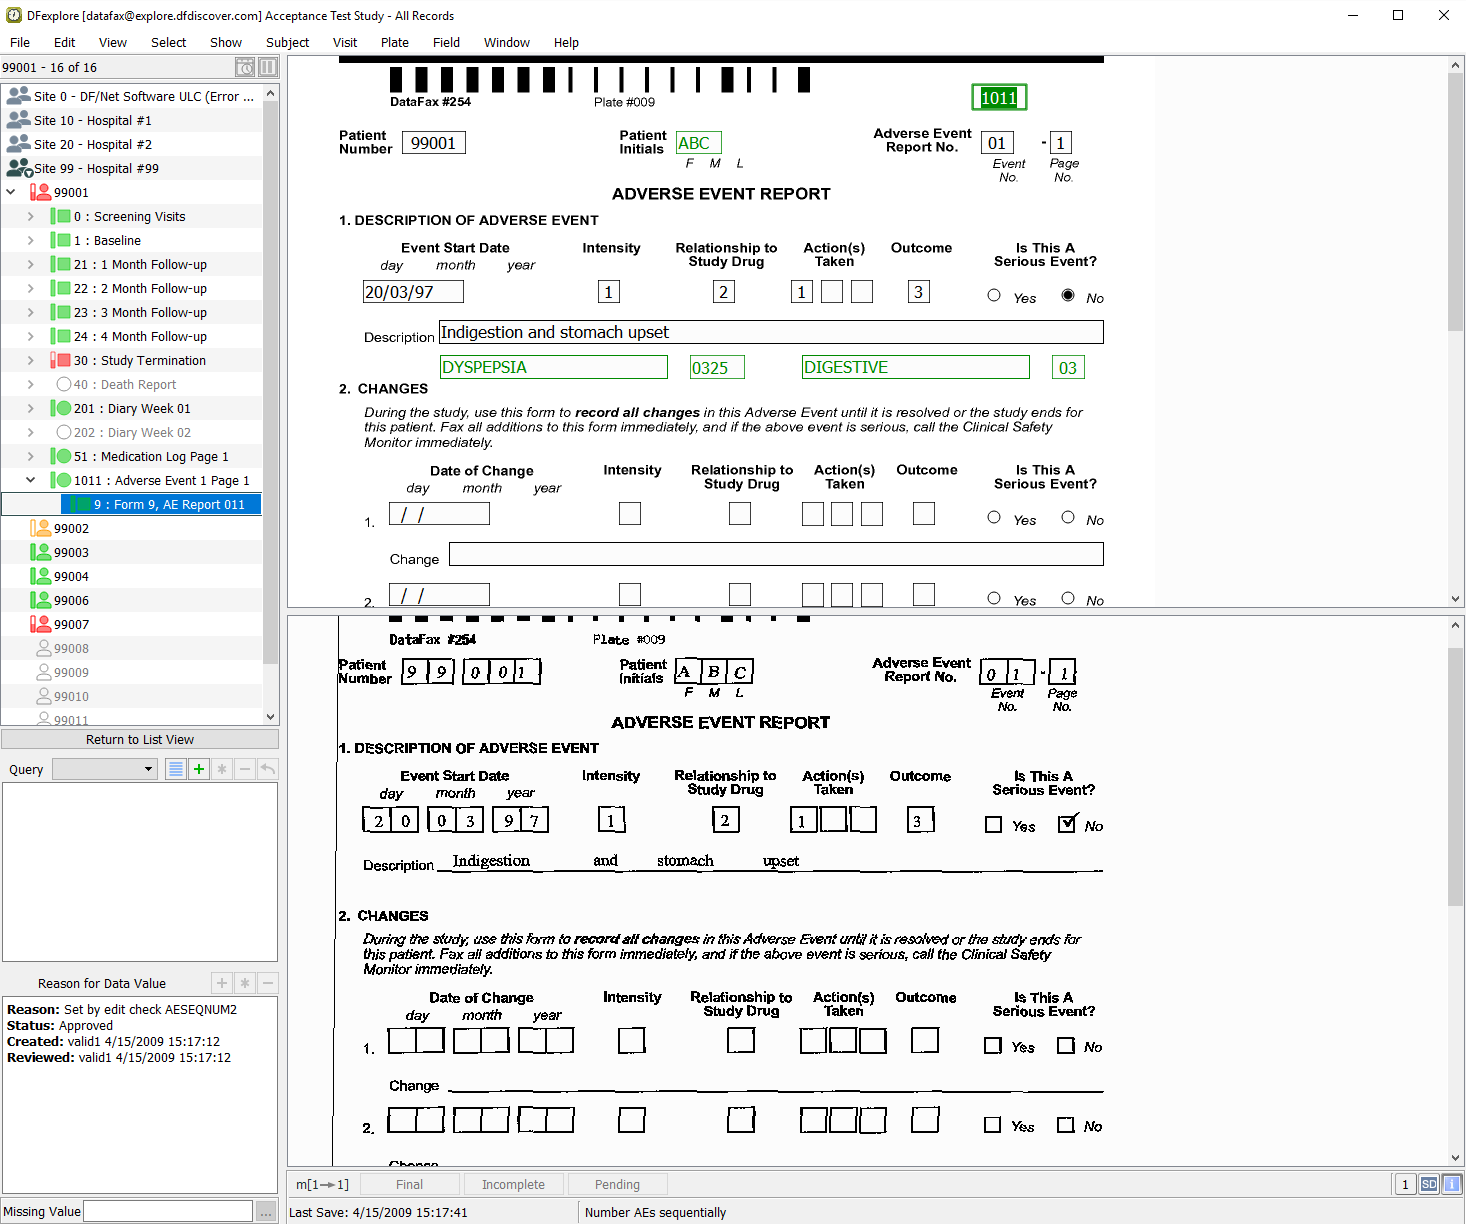Click the SD source document icon
The height and width of the screenshot is (1224, 1466).
[x=1429, y=1184]
